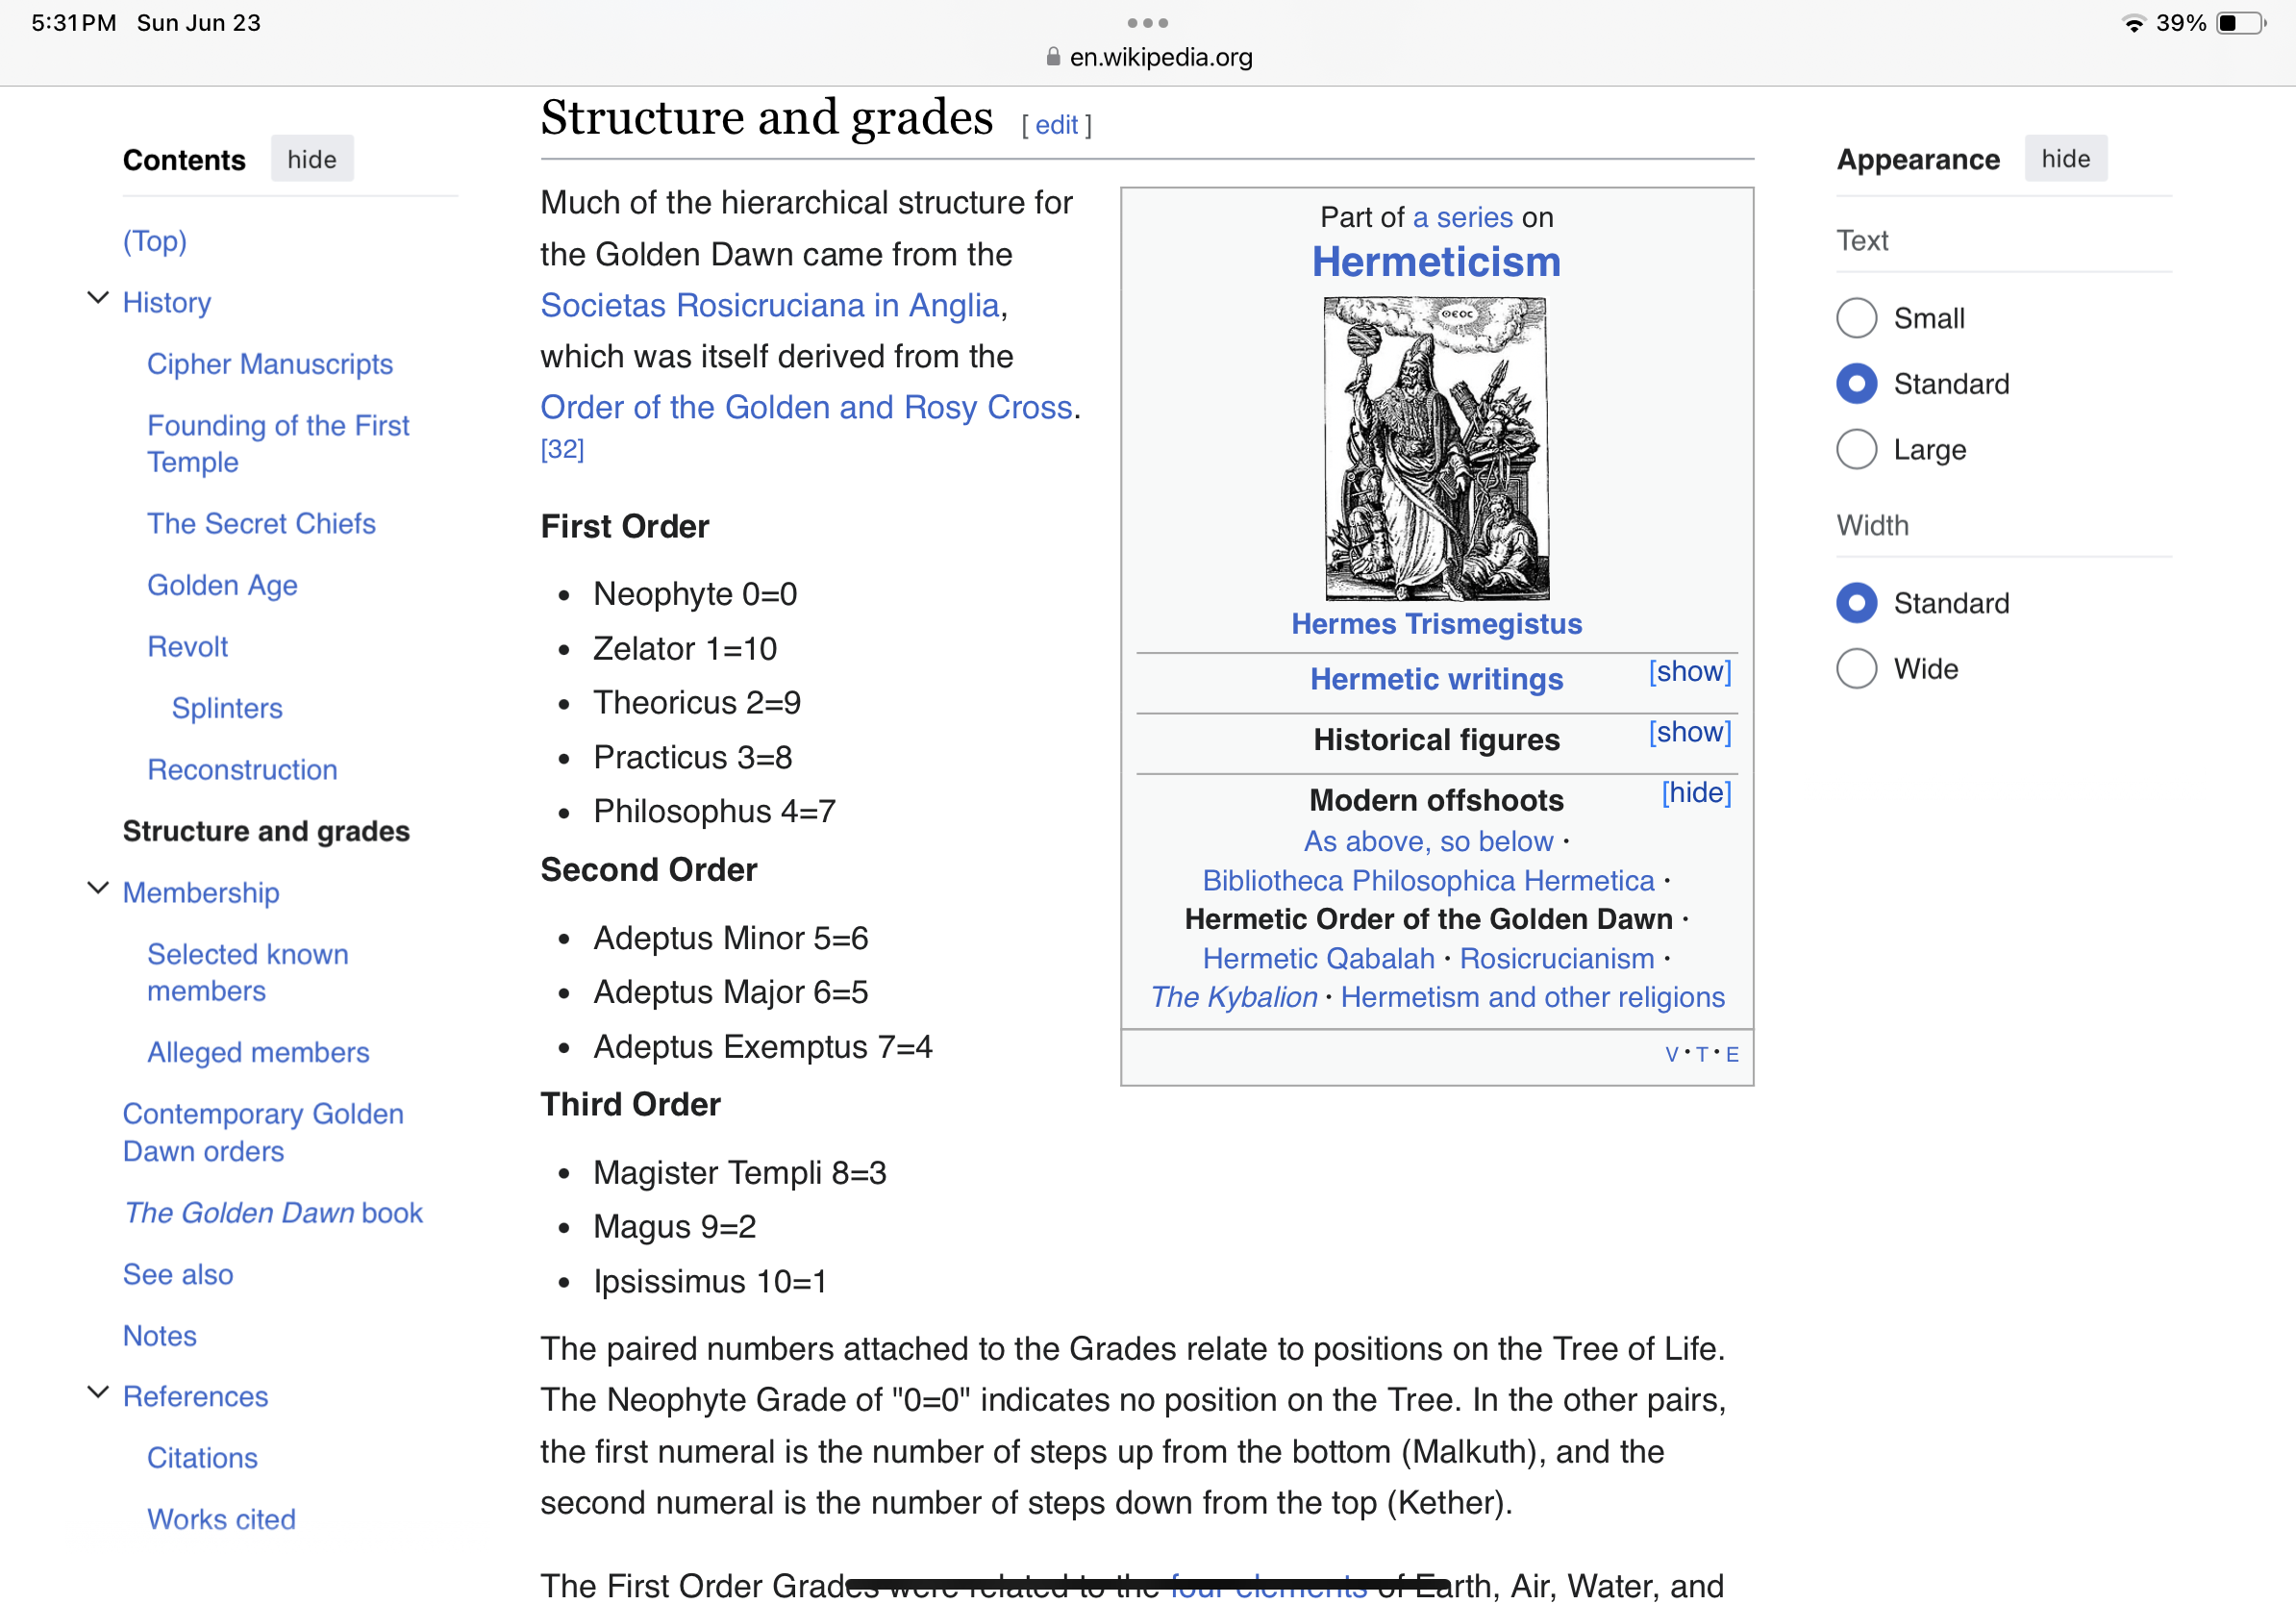
Task: Jump to Golden Age section
Action: click(222, 586)
